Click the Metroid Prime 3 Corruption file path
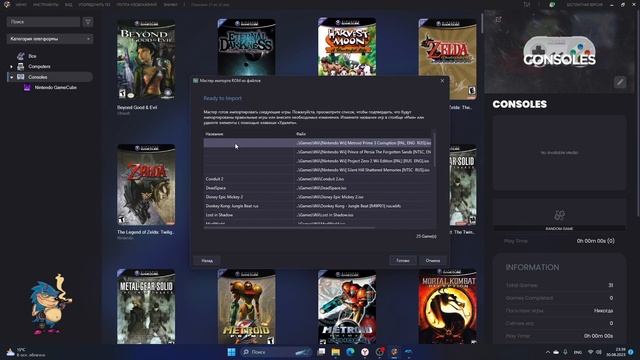The width and height of the screenshot is (640, 360). pyautogui.click(x=364, y=143)
